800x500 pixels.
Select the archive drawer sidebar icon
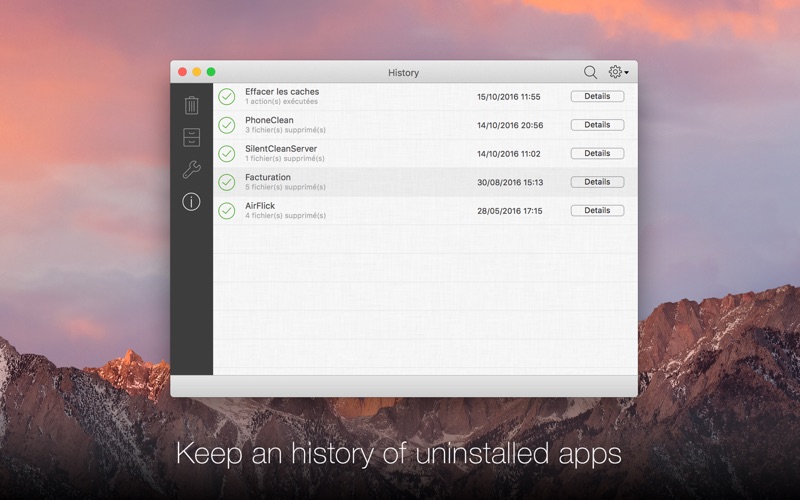(x=191, y=137)
